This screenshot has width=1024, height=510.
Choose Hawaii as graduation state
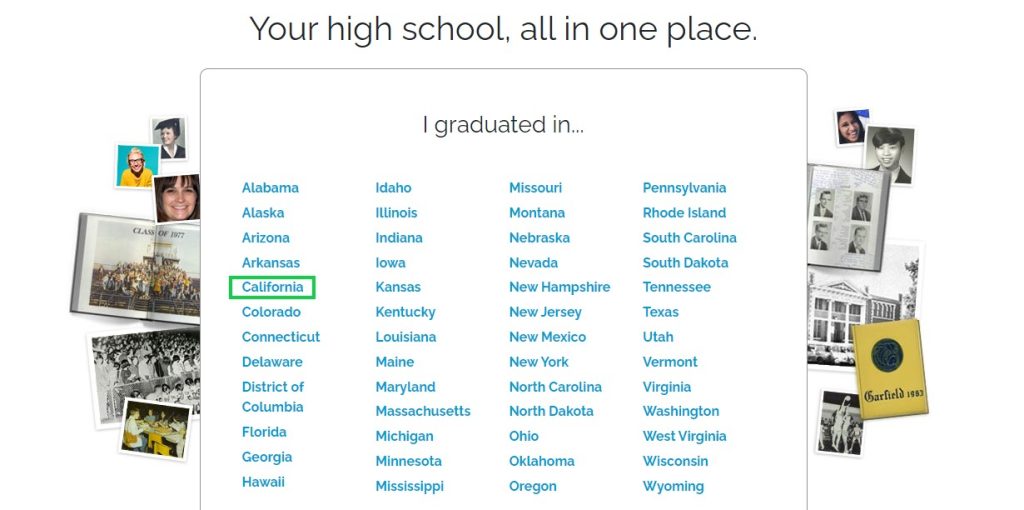pos(263,482)
